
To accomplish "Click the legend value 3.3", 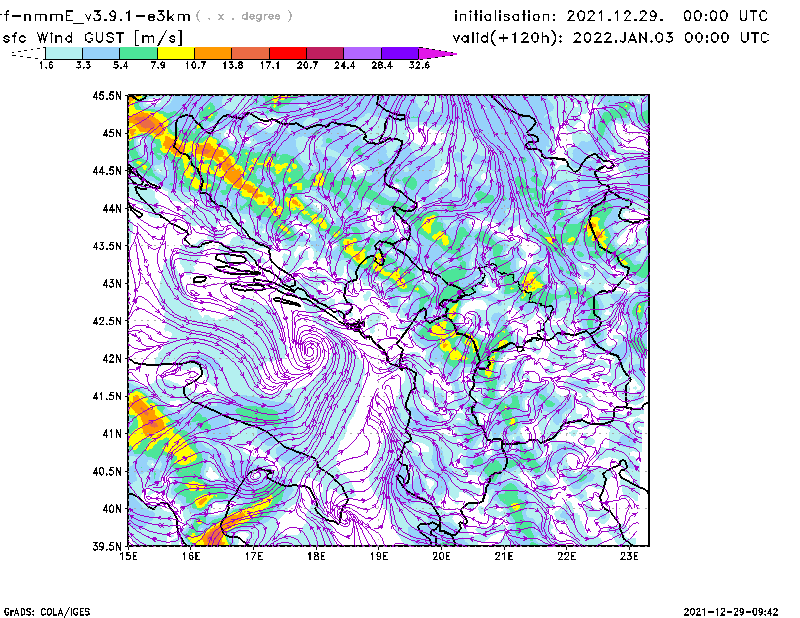I will pyautogui.click(x=83, y=65).
